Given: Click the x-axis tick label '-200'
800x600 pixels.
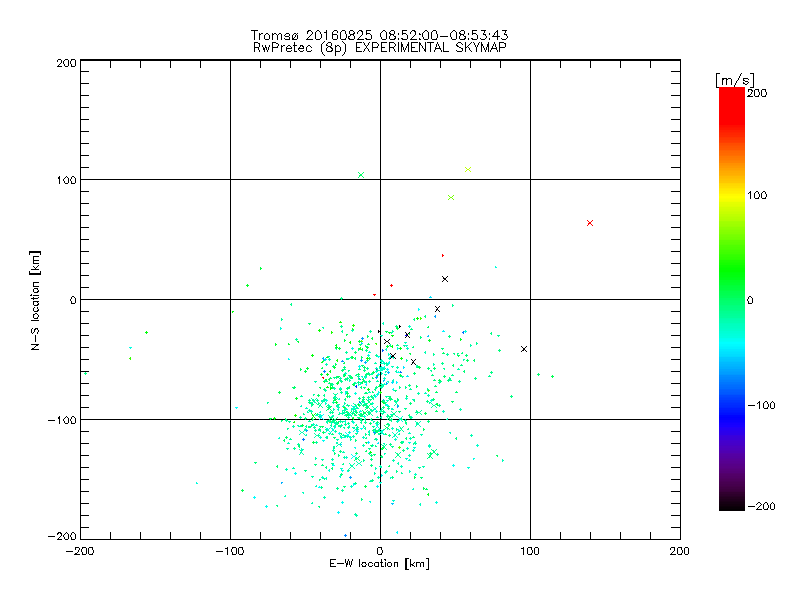Looking at the screenshot, I should [80, 551].
